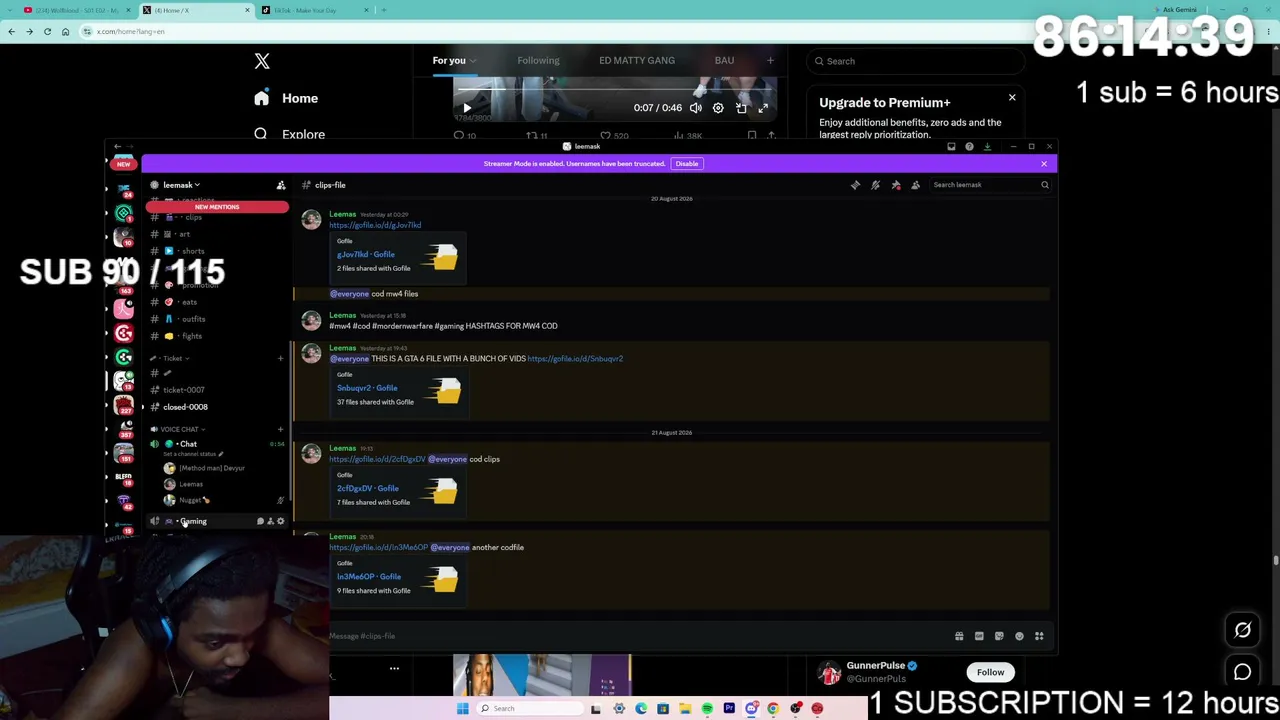This screenshot has height=720, width=1280.
Task: Open the ticket-0007 channel
Action: 216,390
